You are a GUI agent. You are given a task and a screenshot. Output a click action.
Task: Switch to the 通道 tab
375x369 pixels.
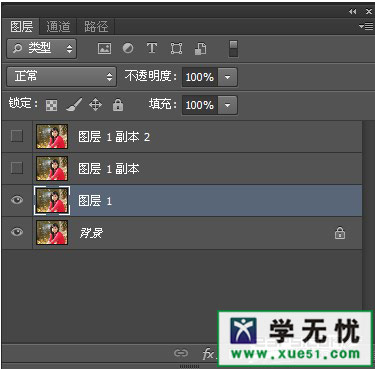point(58,26)
